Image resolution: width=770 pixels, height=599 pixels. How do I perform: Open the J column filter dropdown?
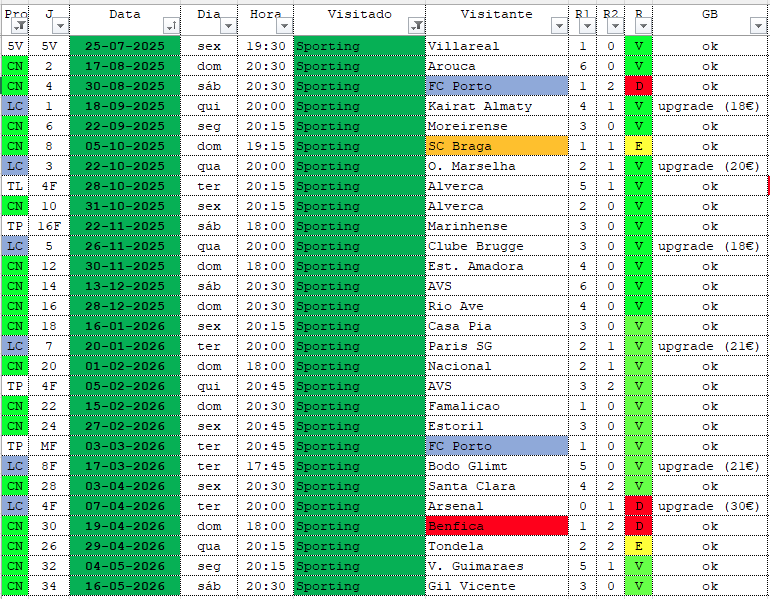click(60, 26)
